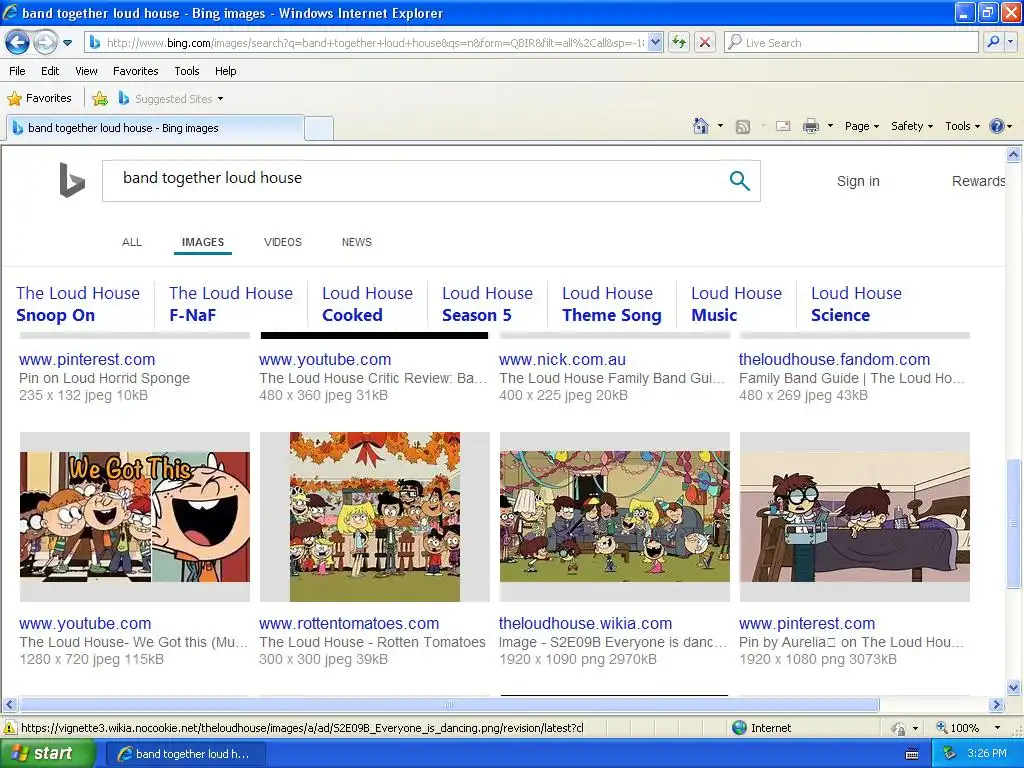
Task: Expand the Home button dropdown arrow
Action: (x=720, y=126)
